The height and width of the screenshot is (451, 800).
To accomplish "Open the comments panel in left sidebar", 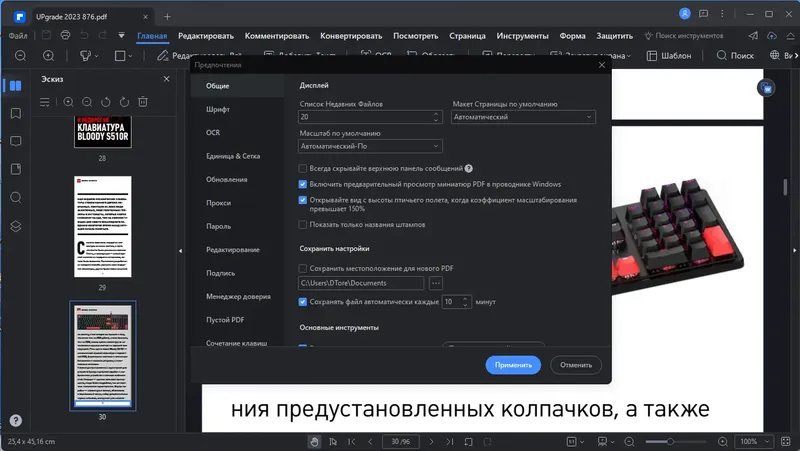I will [x=16, y=141].
